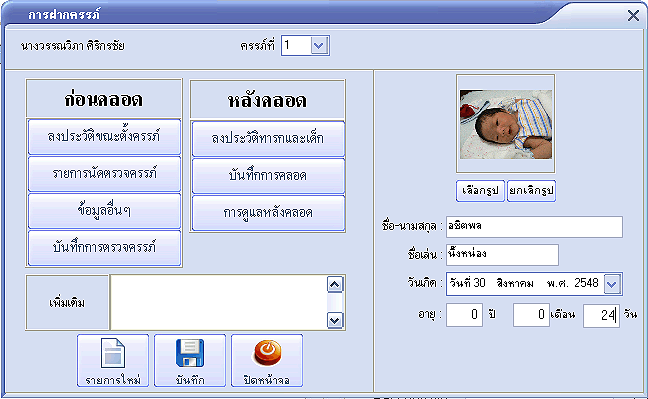Click inside the เพิ่มเติม notes text area
The height and width of the screenshot is (399, 648).
219,303
